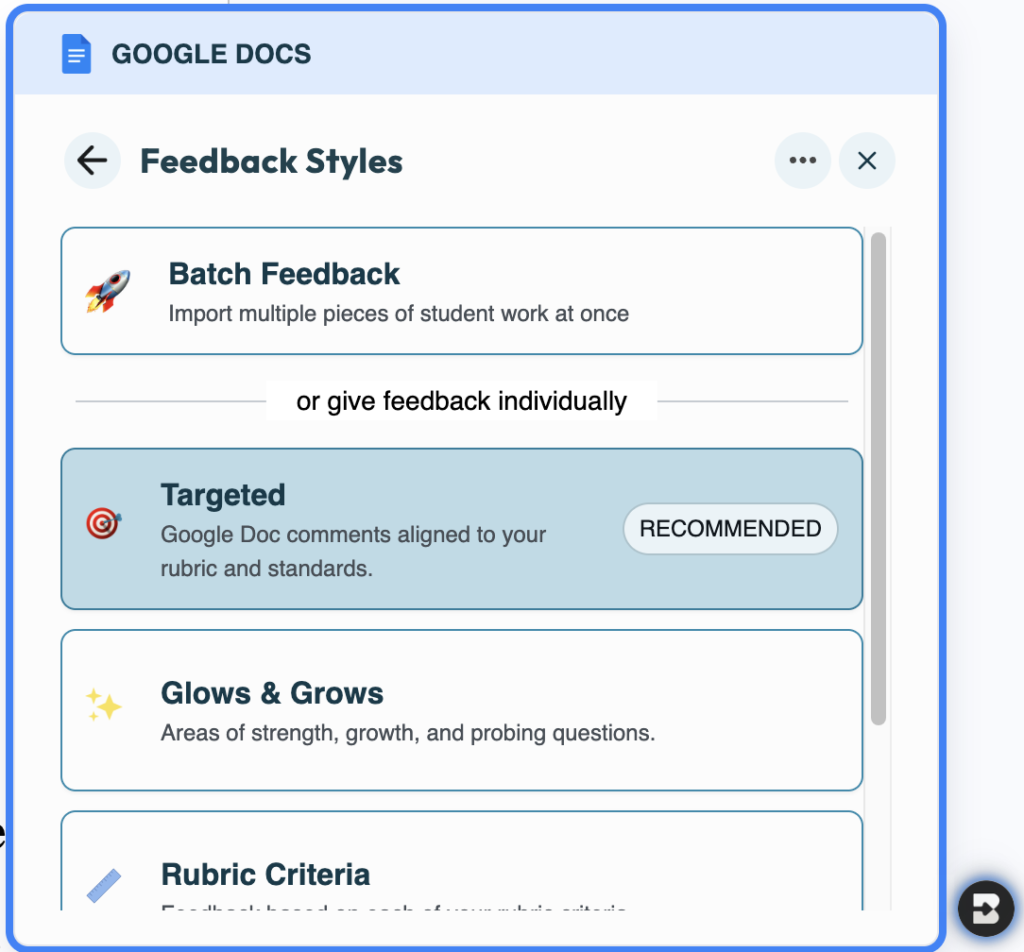Click the Google Docs document icon

click(76, 53)
